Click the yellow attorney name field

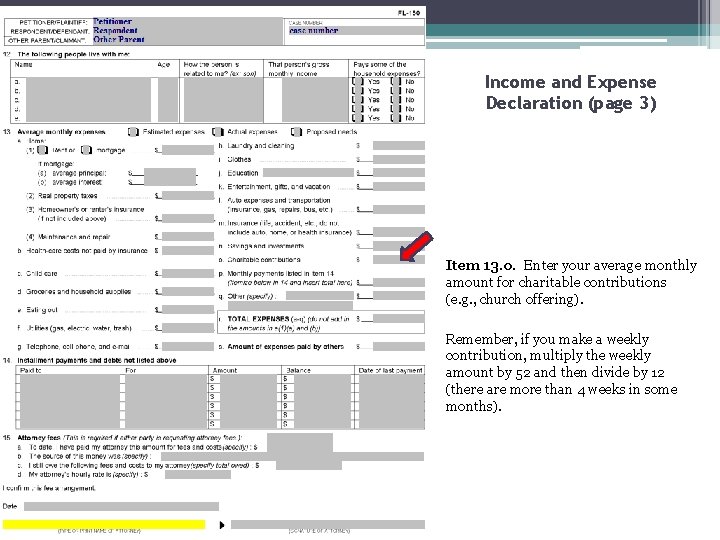[104, 525]
